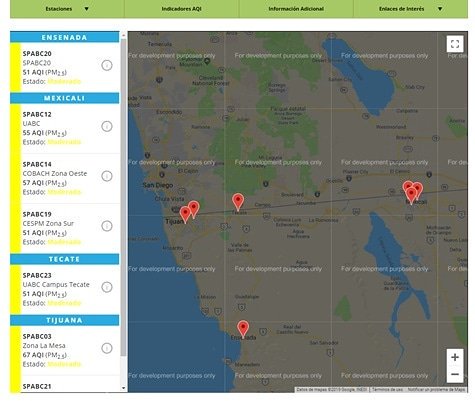Zoom out on the map
The width and height of the screenshot is (475, 401).
pos(455,374)
